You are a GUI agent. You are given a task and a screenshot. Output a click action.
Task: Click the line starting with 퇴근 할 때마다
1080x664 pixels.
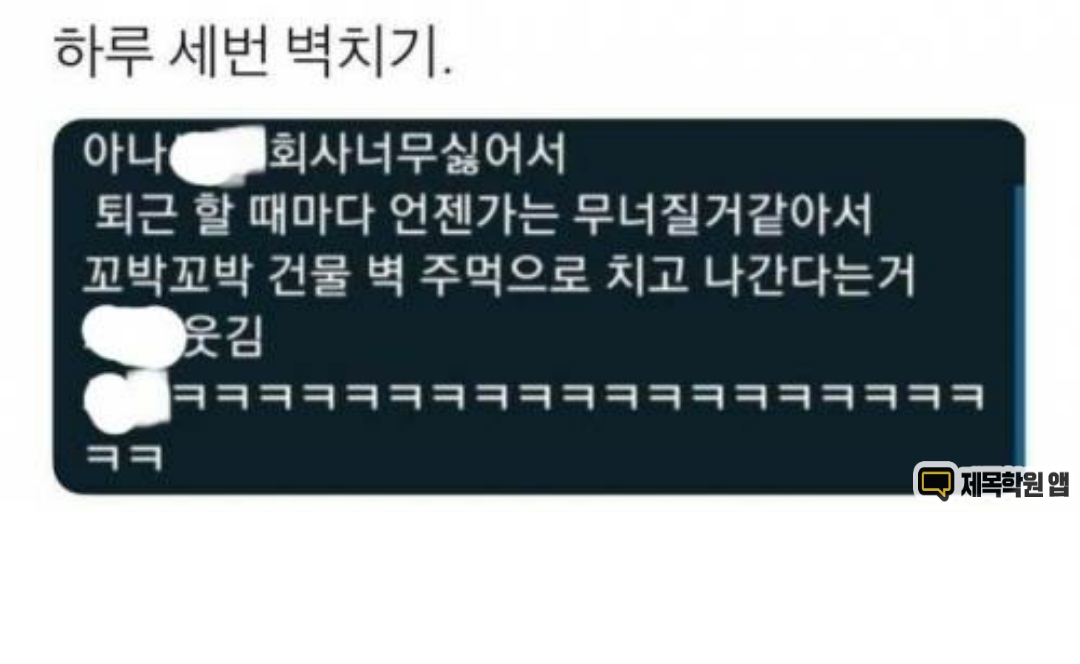(x=483, y=214)
